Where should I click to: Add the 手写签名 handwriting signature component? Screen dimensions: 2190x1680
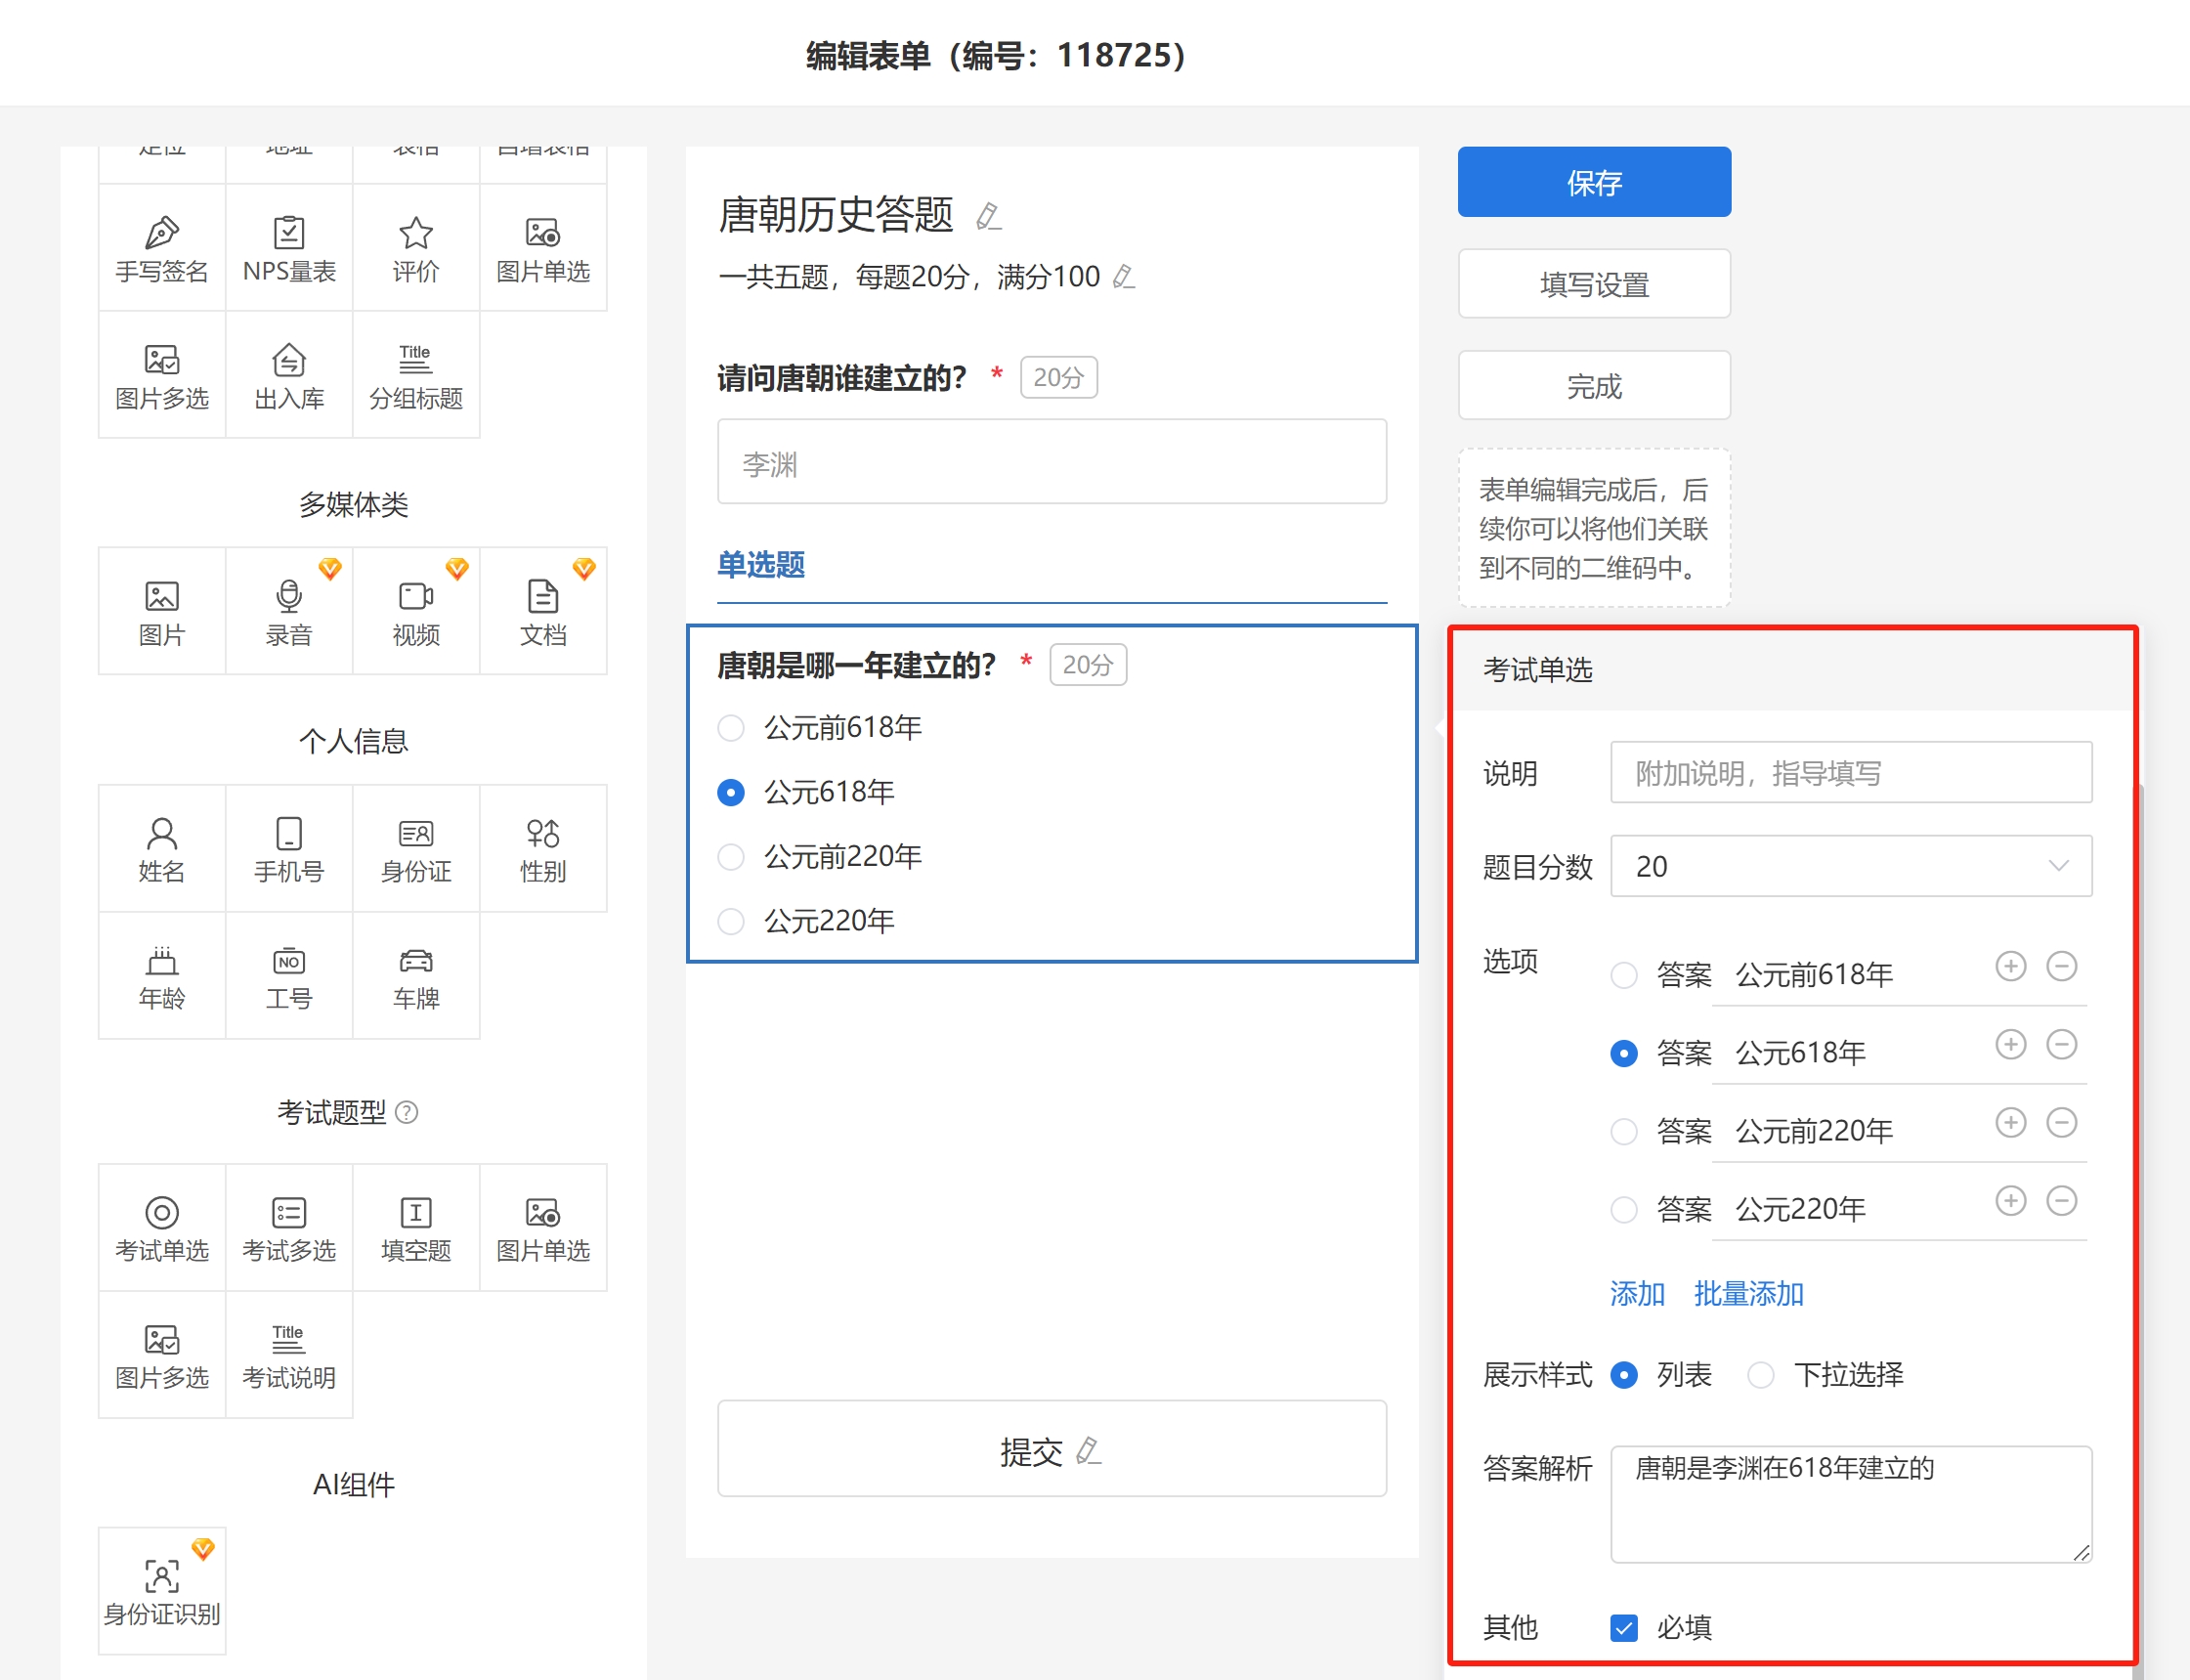[x=162, y=249]
